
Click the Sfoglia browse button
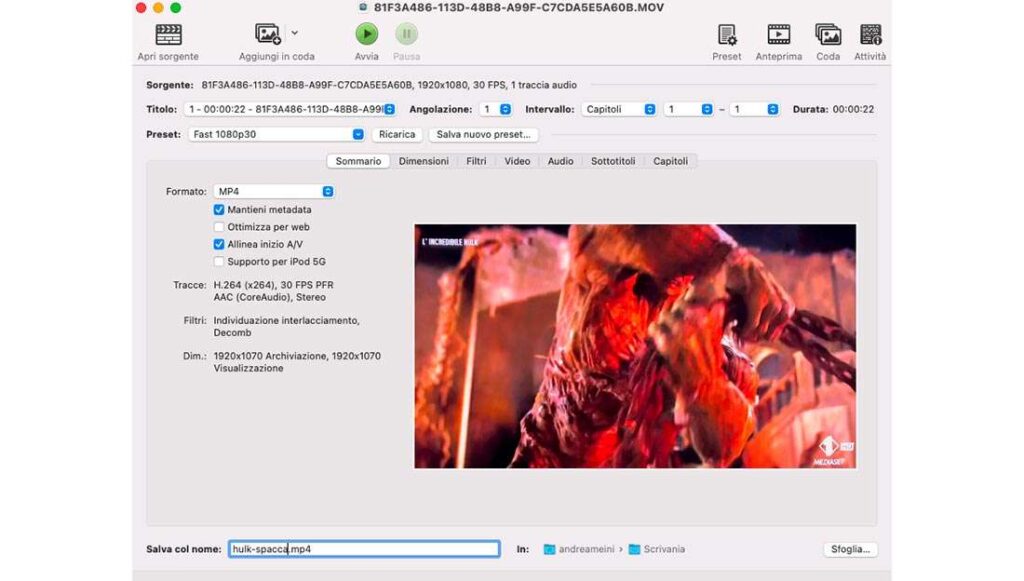850,549
